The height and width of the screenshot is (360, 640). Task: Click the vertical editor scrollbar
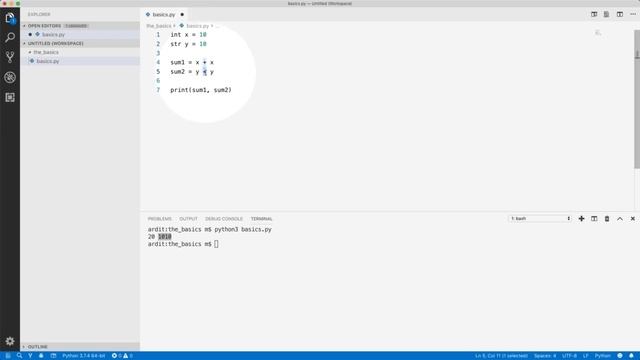pos(637,100)
